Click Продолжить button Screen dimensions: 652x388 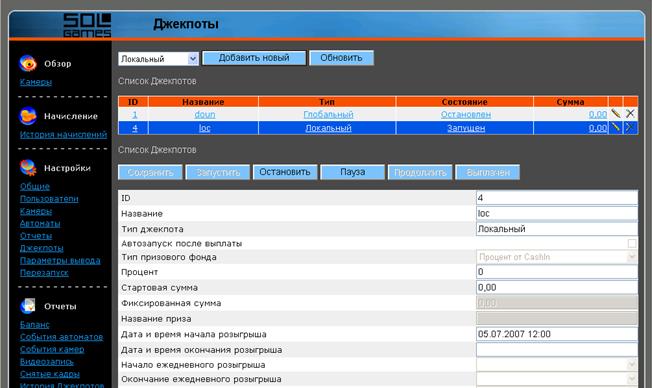pyautogui.click(x=420, y=172)
